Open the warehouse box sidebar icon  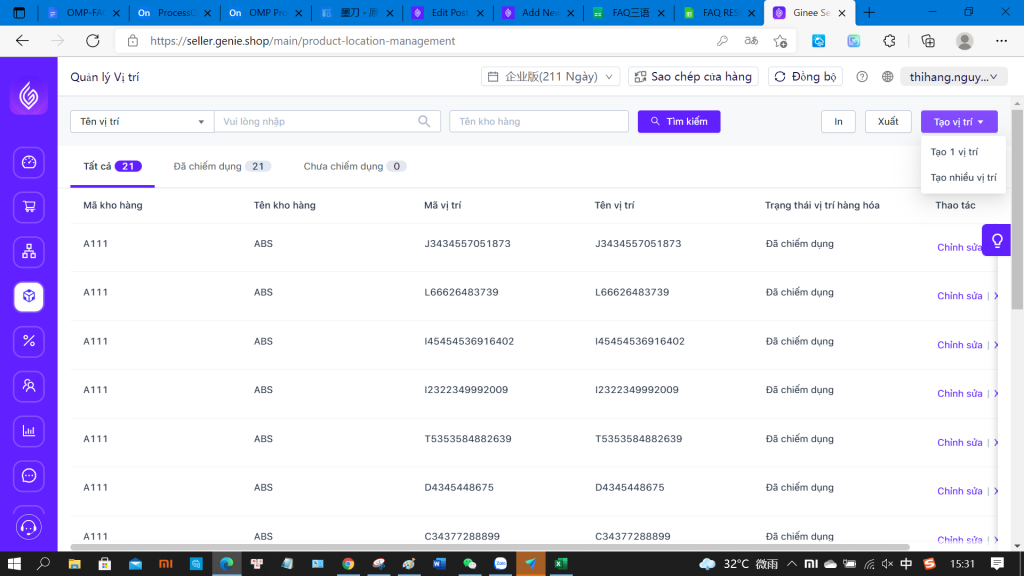29,296
